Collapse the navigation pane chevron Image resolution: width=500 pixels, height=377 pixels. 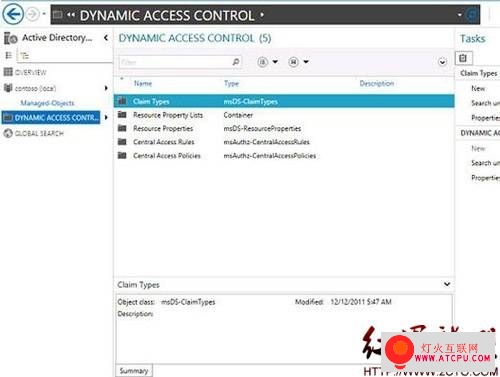[x=106, y=38]
